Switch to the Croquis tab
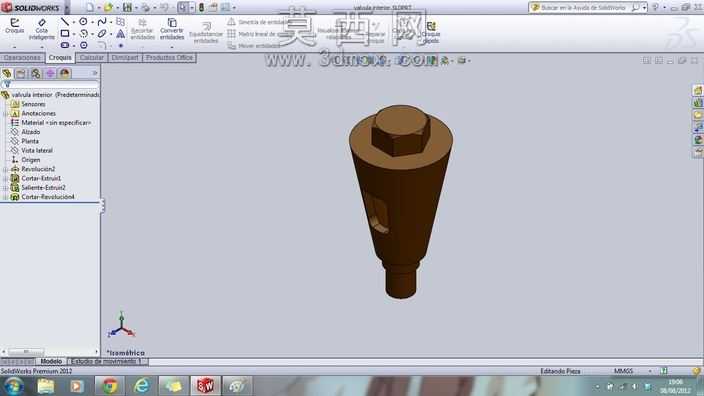This screenshot has height=396, width=704. point(60,57)
